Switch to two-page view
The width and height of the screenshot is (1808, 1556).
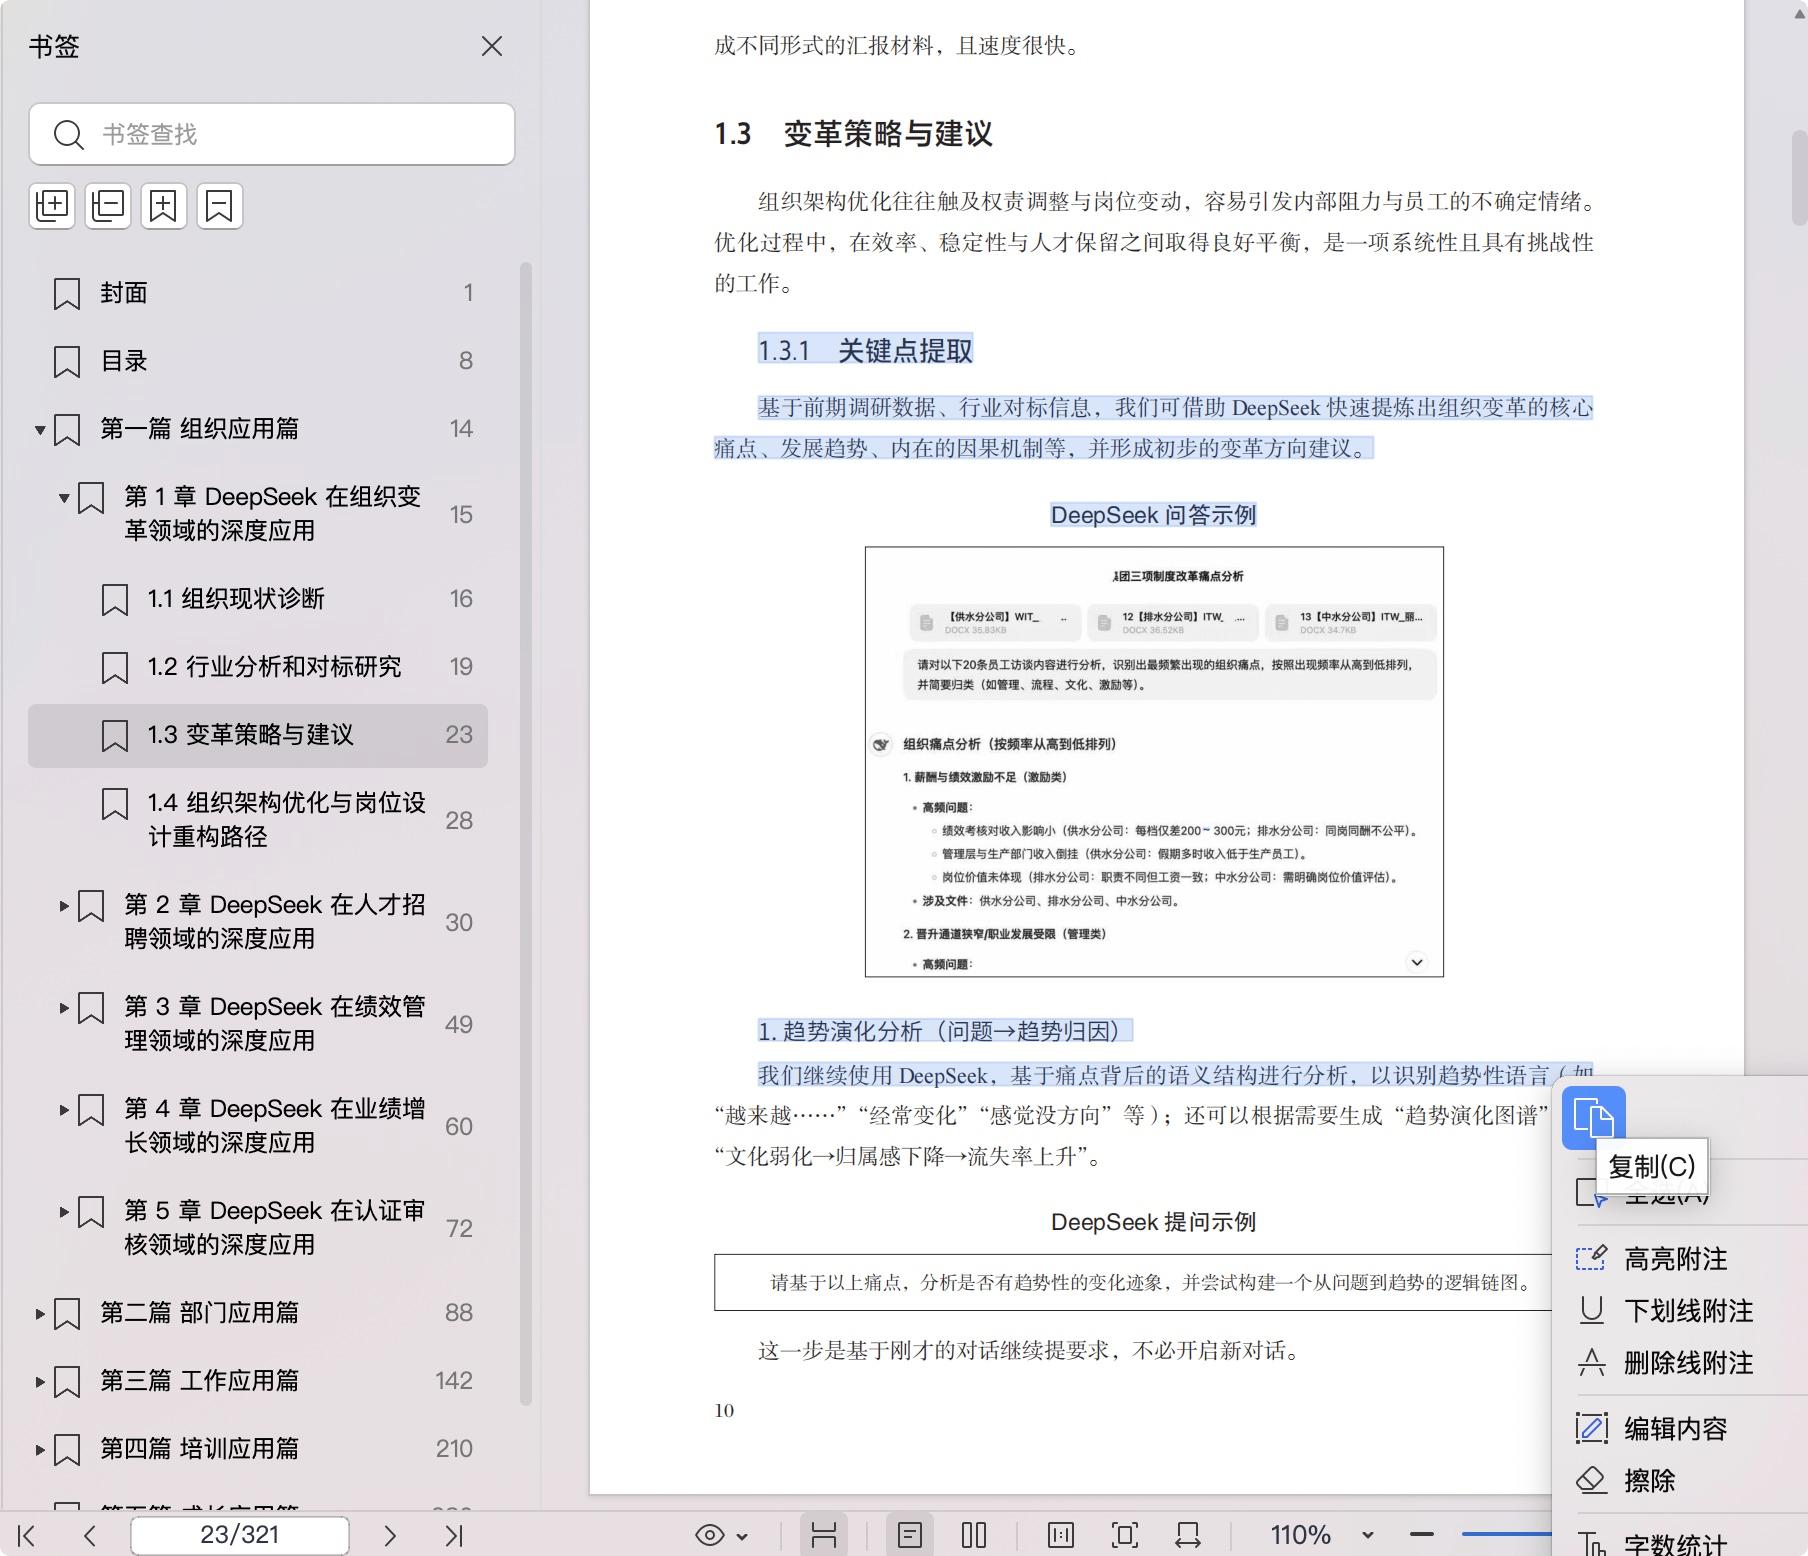point(973,1535)
